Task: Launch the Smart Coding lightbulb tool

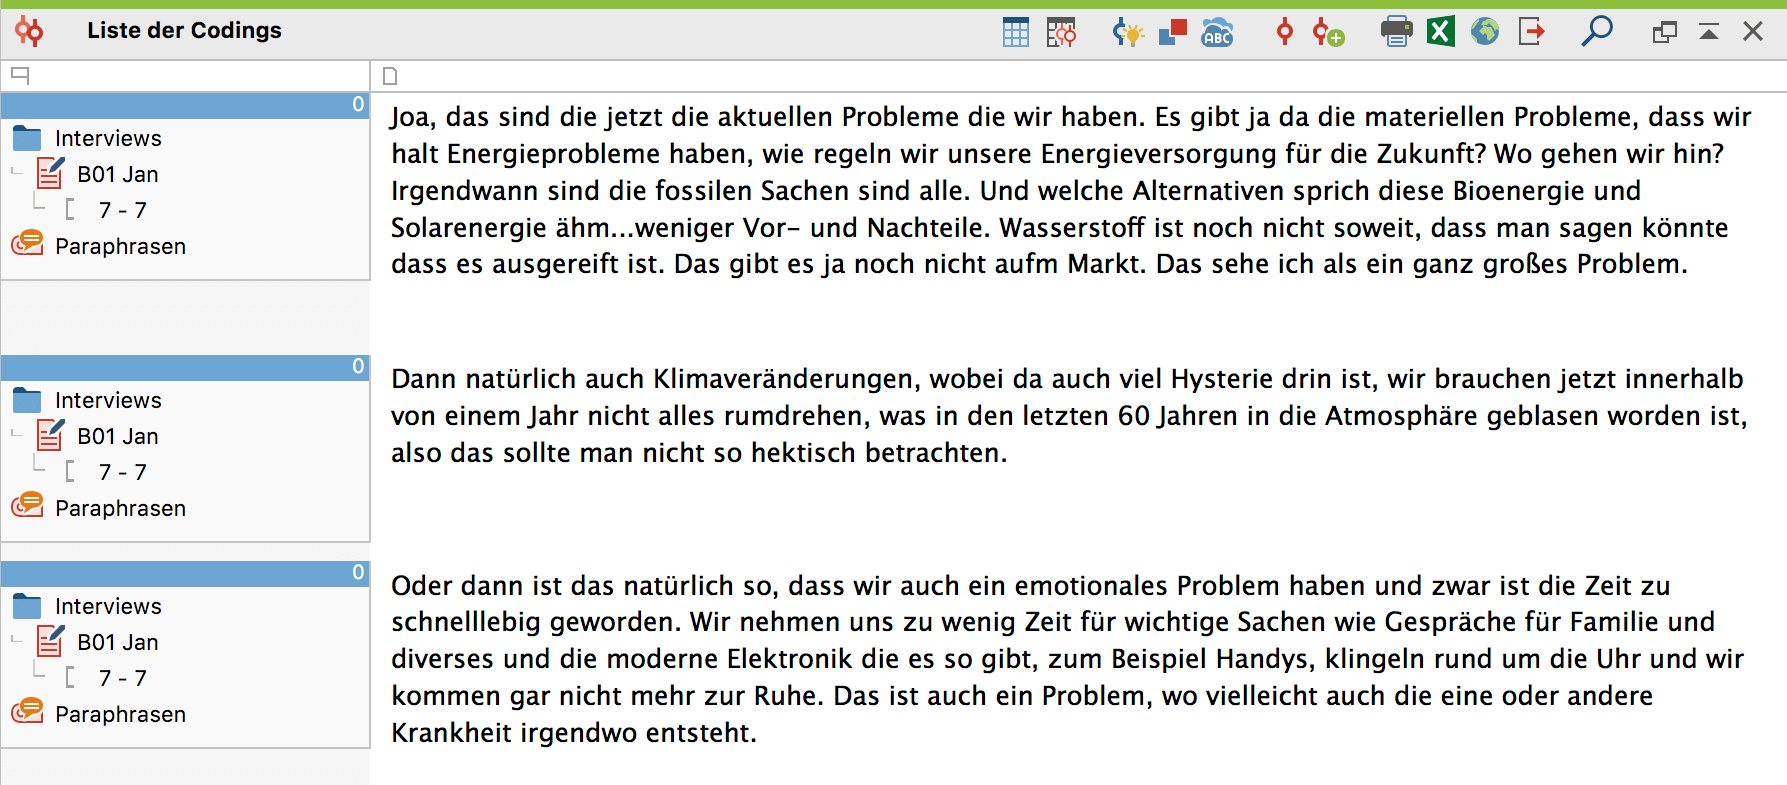Action: (1128, 32)
